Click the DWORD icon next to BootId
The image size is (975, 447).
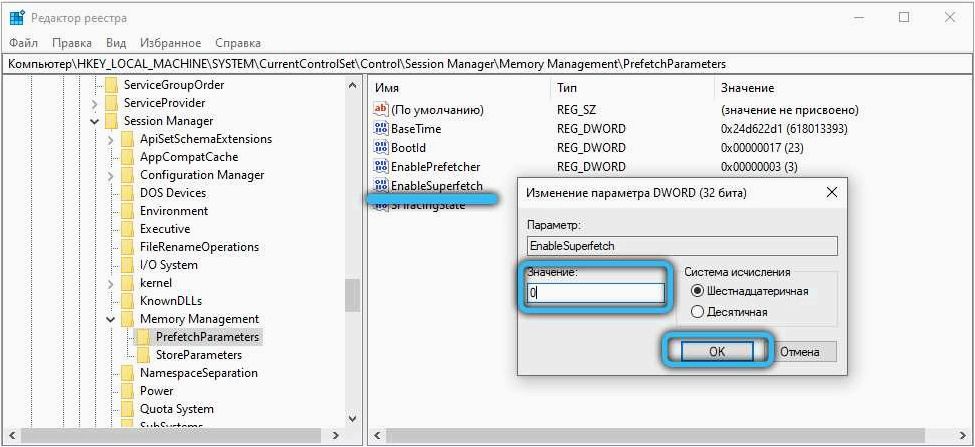[x=381, y=148]
